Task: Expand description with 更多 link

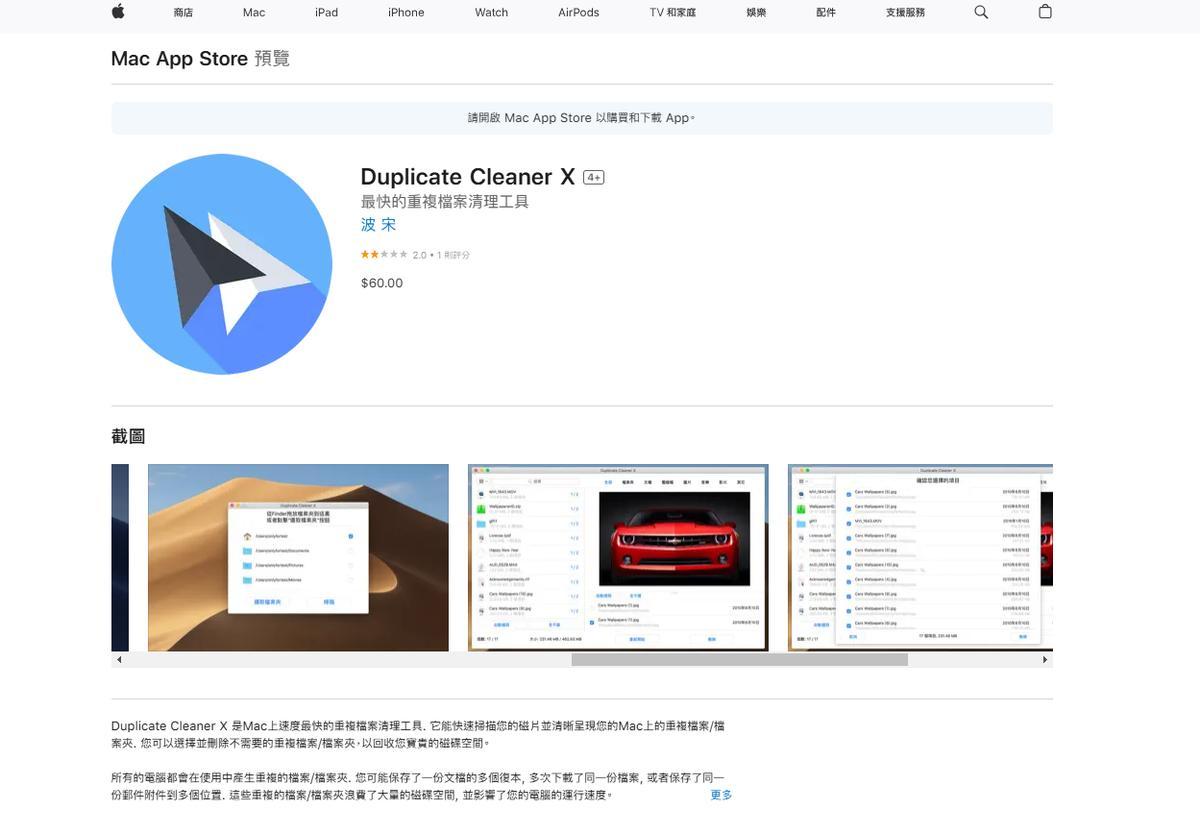Action: tap(721, 795)
